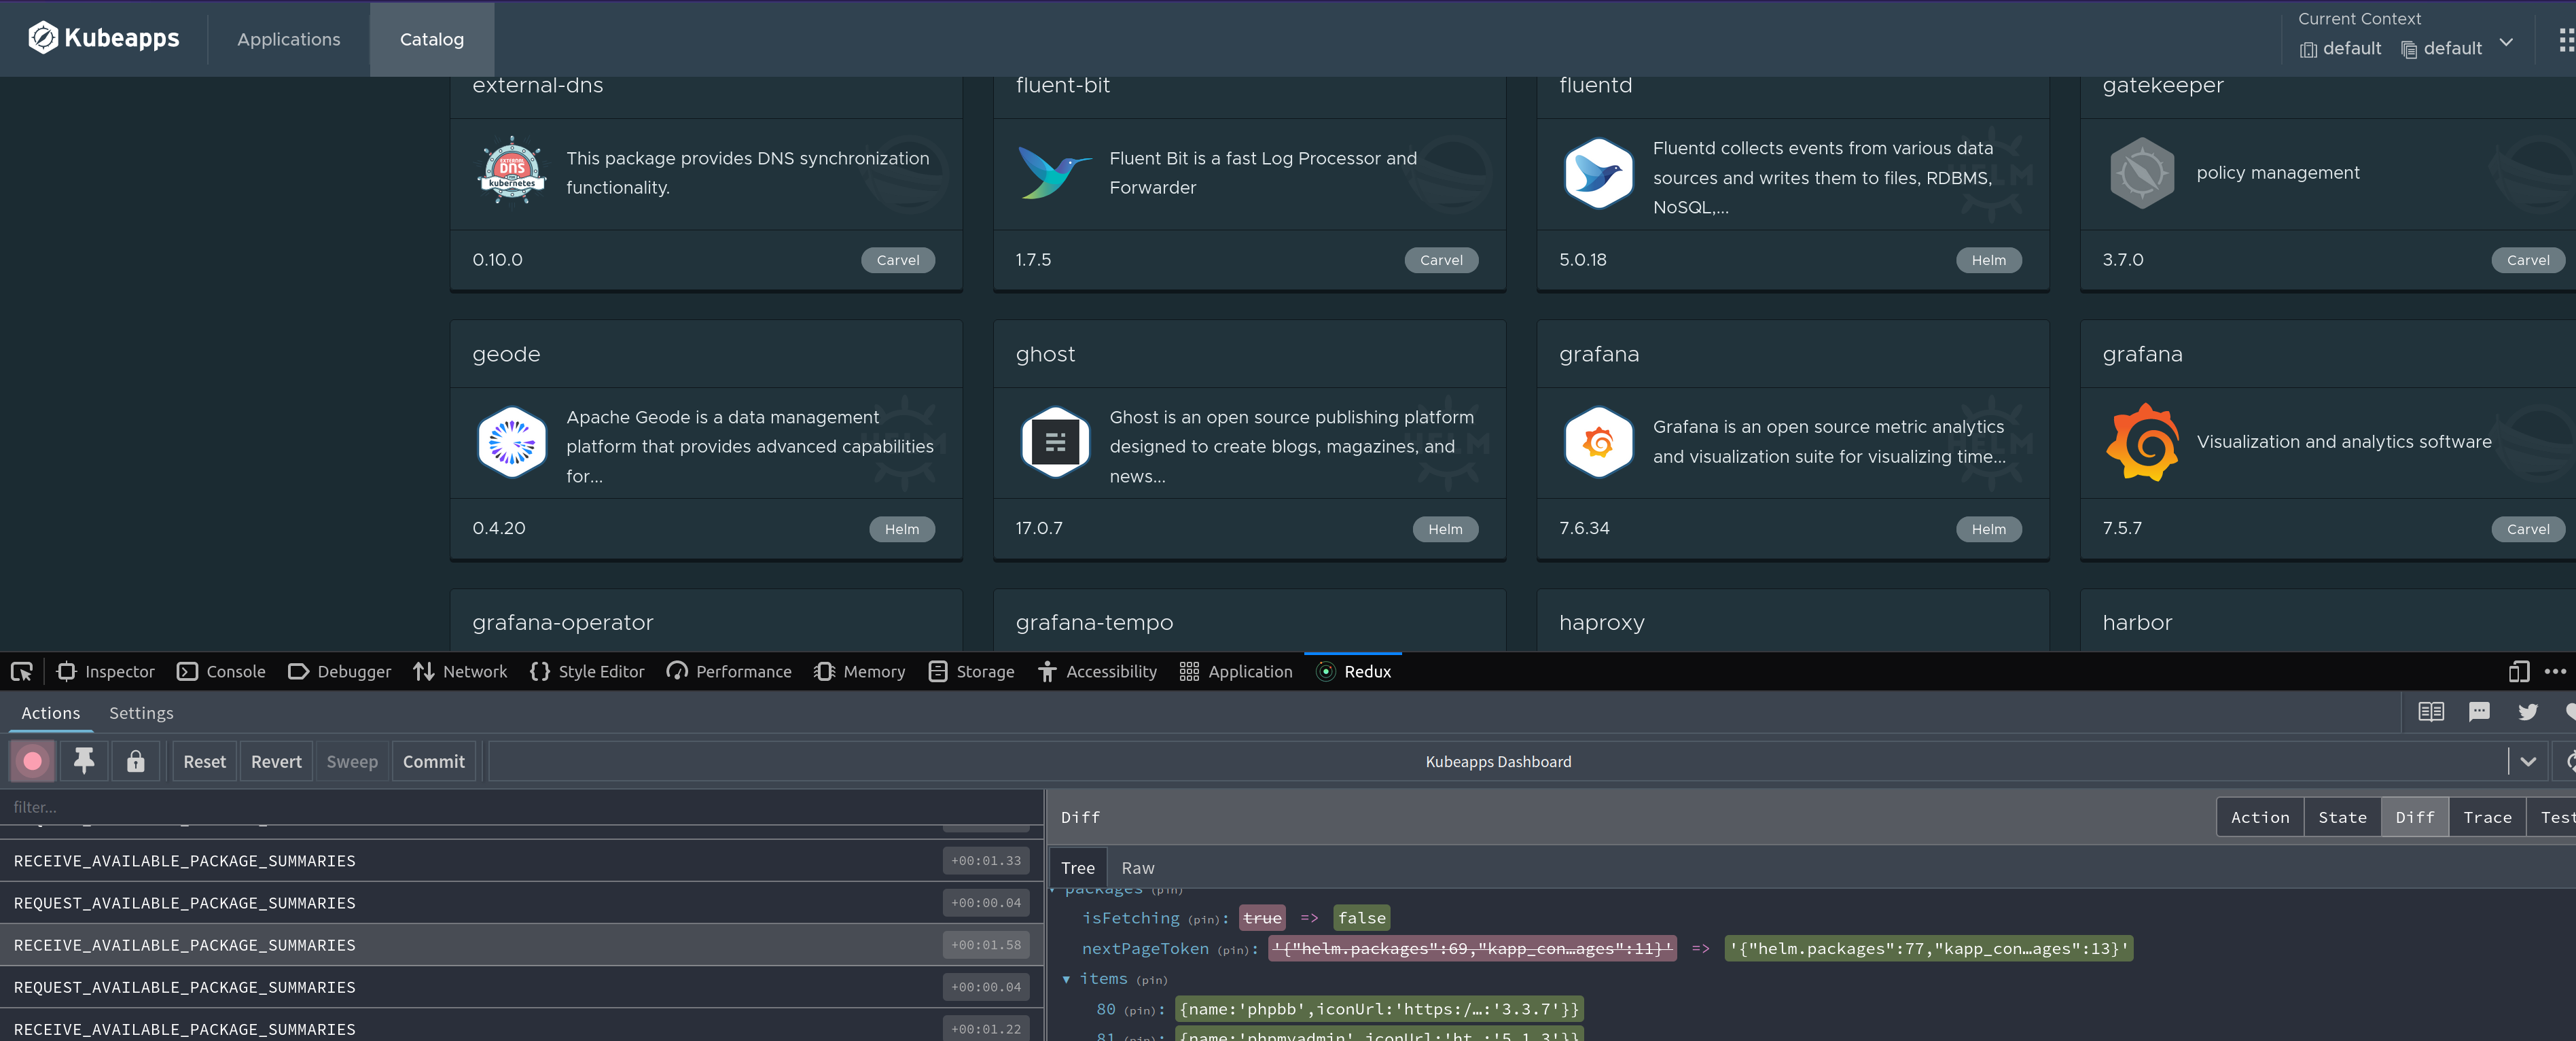Open the instance selector chevron beside Kubeapps Dashboard
This screenshot has height=1041, width=2576.
pos(2530,761)
